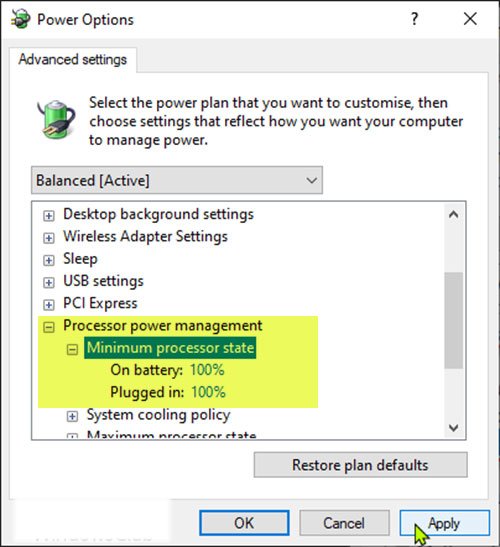Click the green battery plug icon
Viewport: 500px width, 547px height.
(56, 120)
